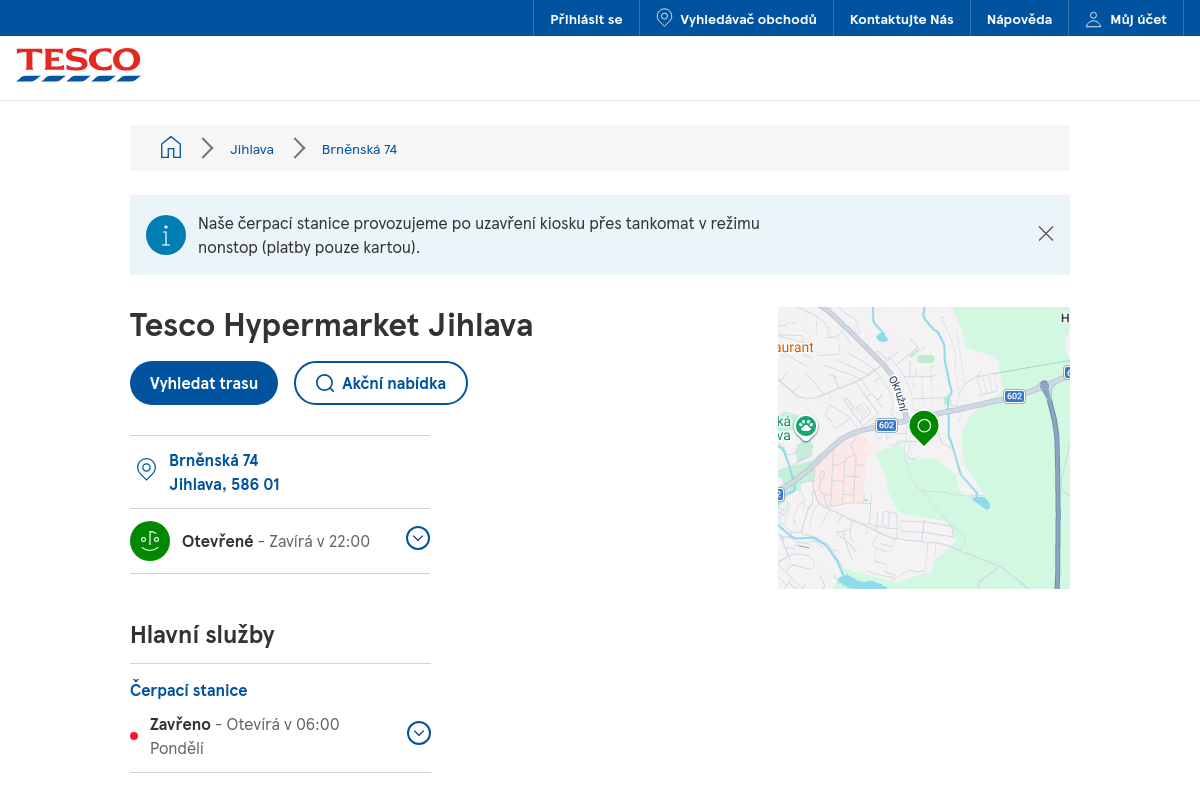This screenshot has width=1200, height=800.
Task: Click the home icon in breadcrumb
Action: tap(171, 148)
